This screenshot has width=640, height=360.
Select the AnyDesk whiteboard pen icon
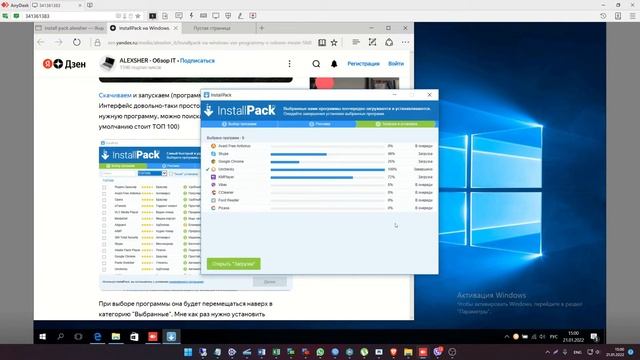pos(240,16)
